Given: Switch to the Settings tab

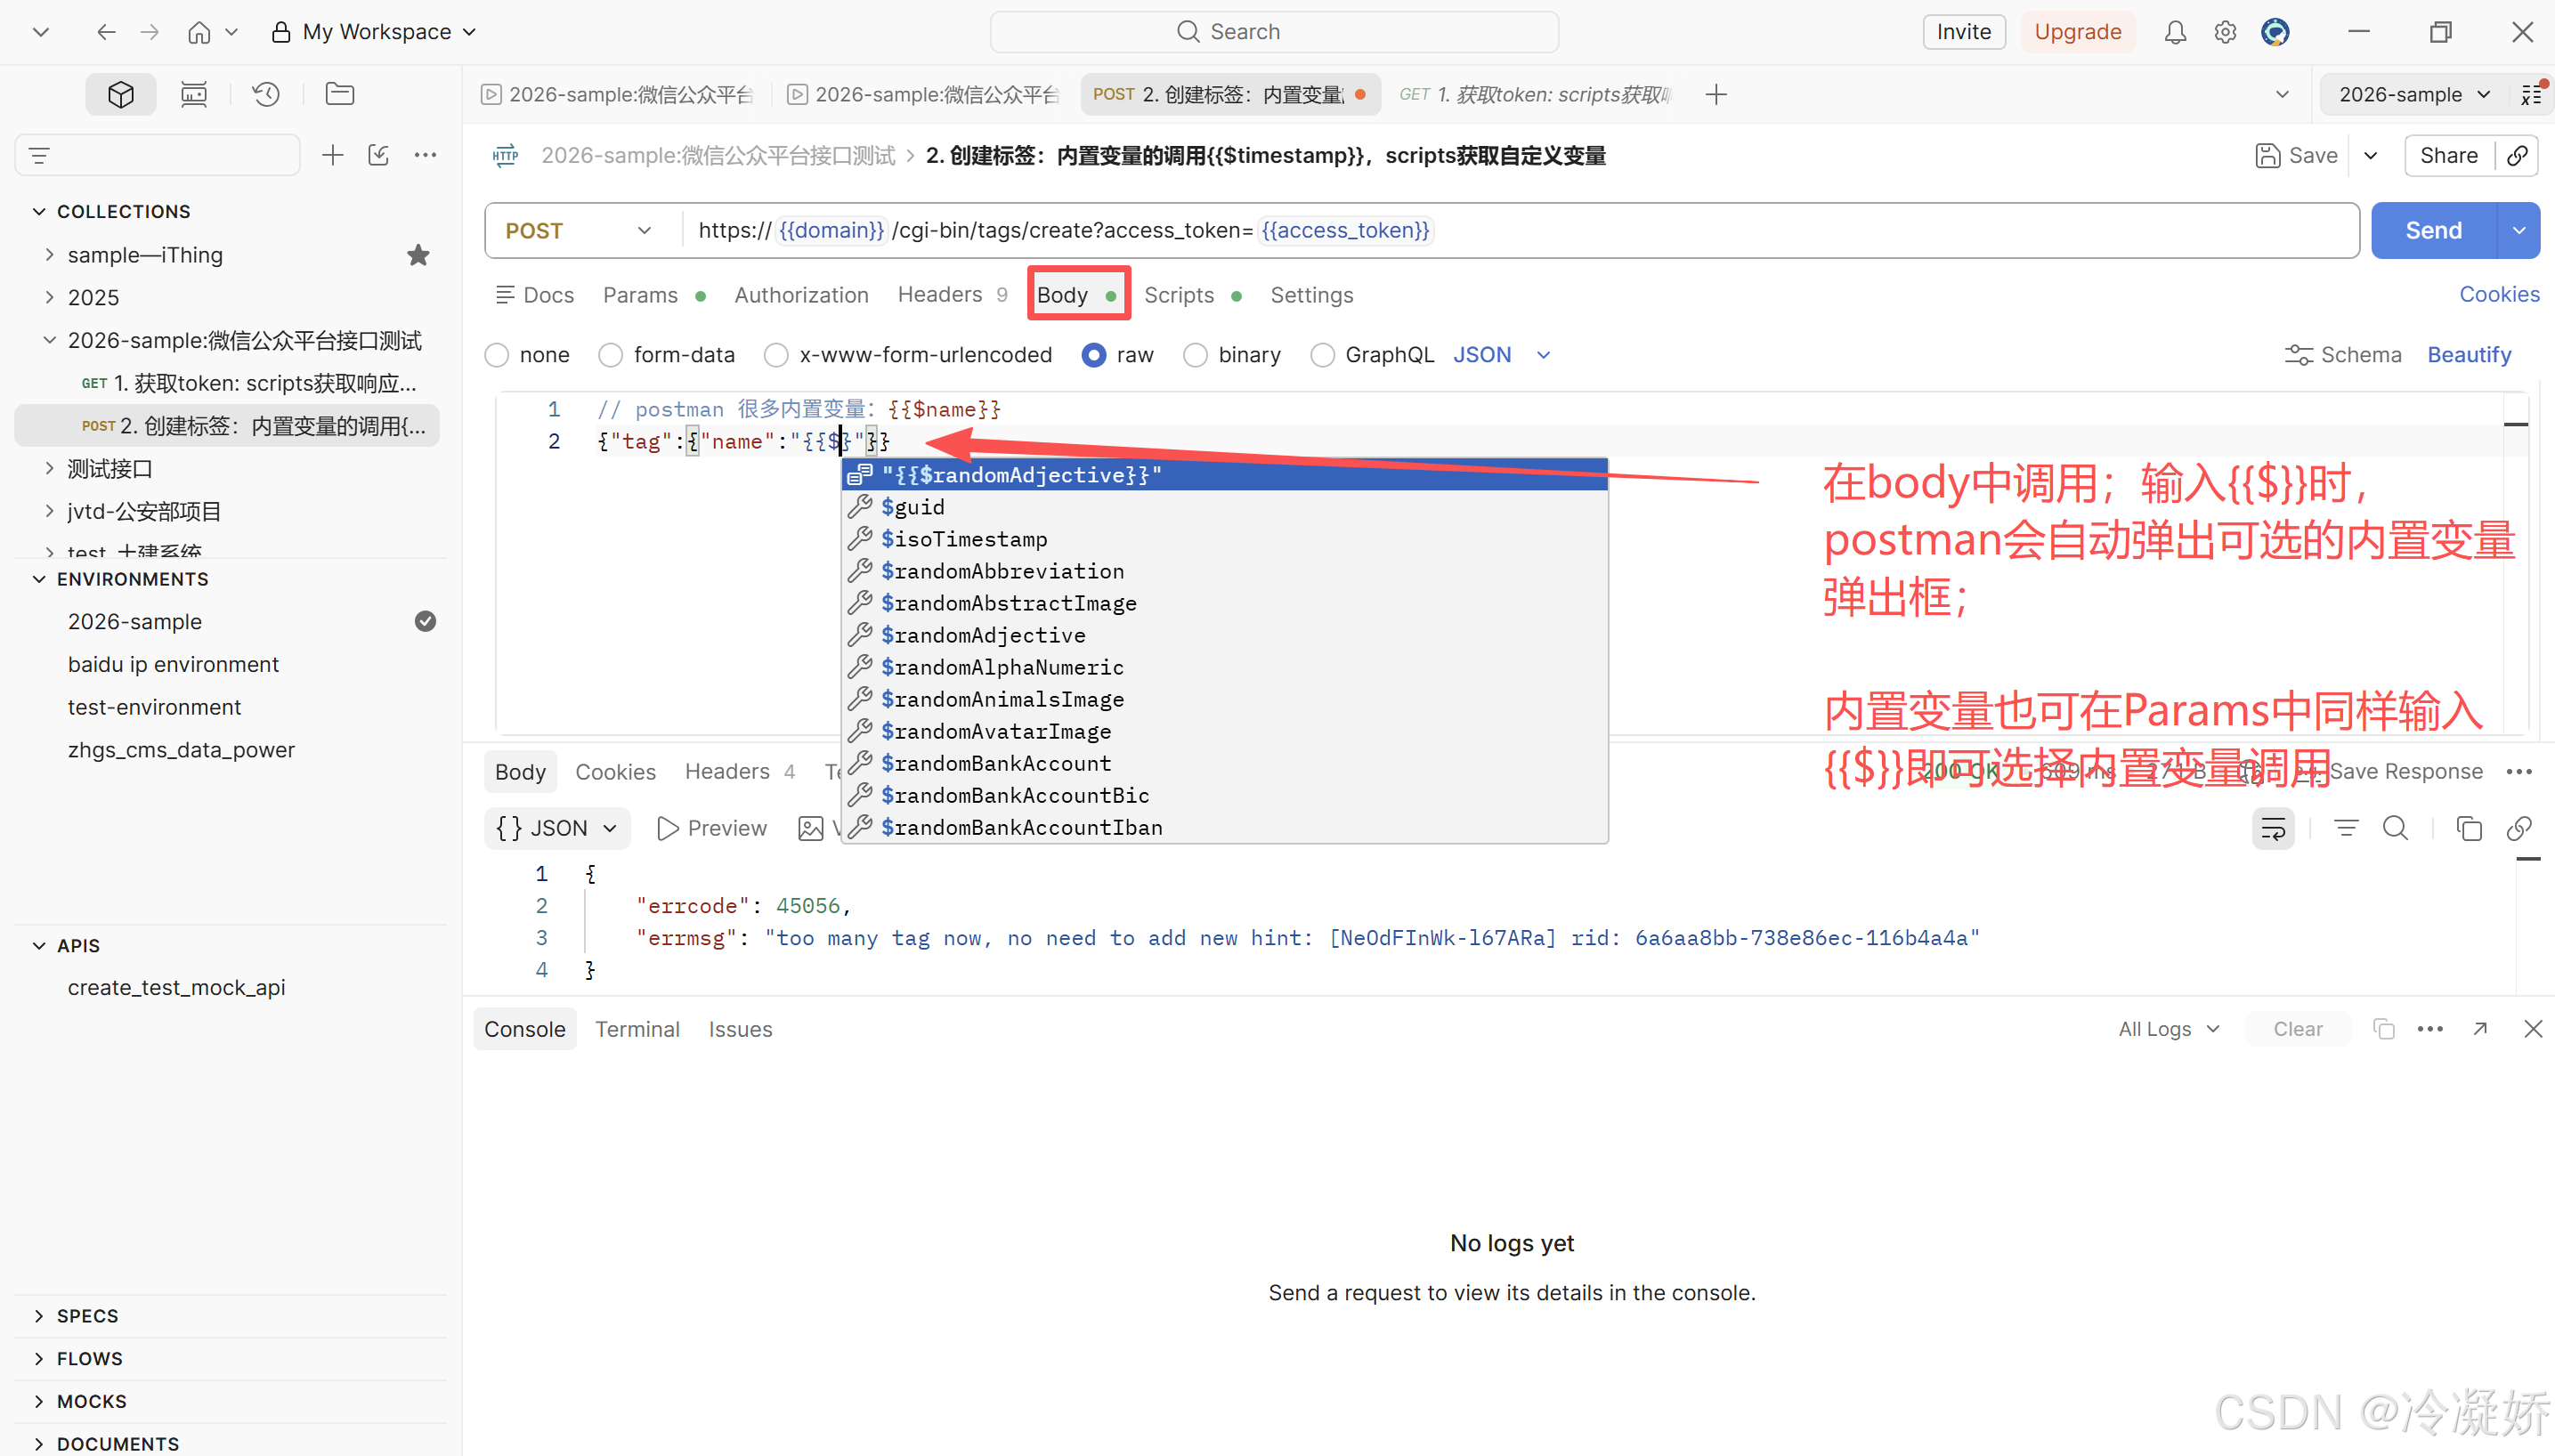Looking at the screenshot, I should click(x=1311, y=295).
